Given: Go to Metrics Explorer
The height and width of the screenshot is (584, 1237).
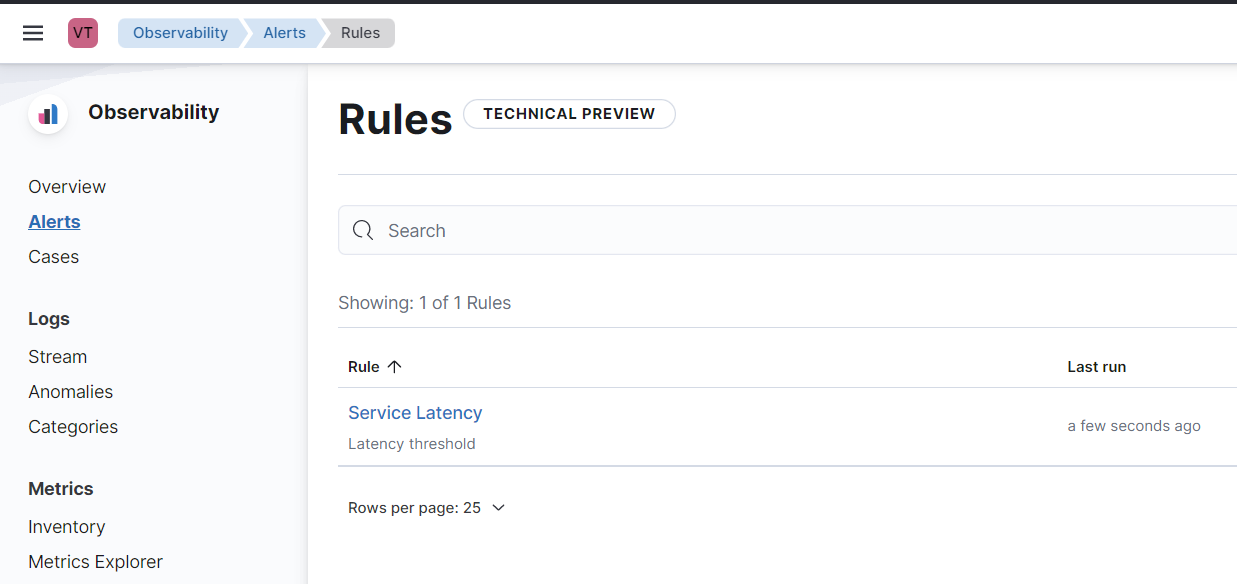Looking at the screenshot, I should tap(95, 561).
